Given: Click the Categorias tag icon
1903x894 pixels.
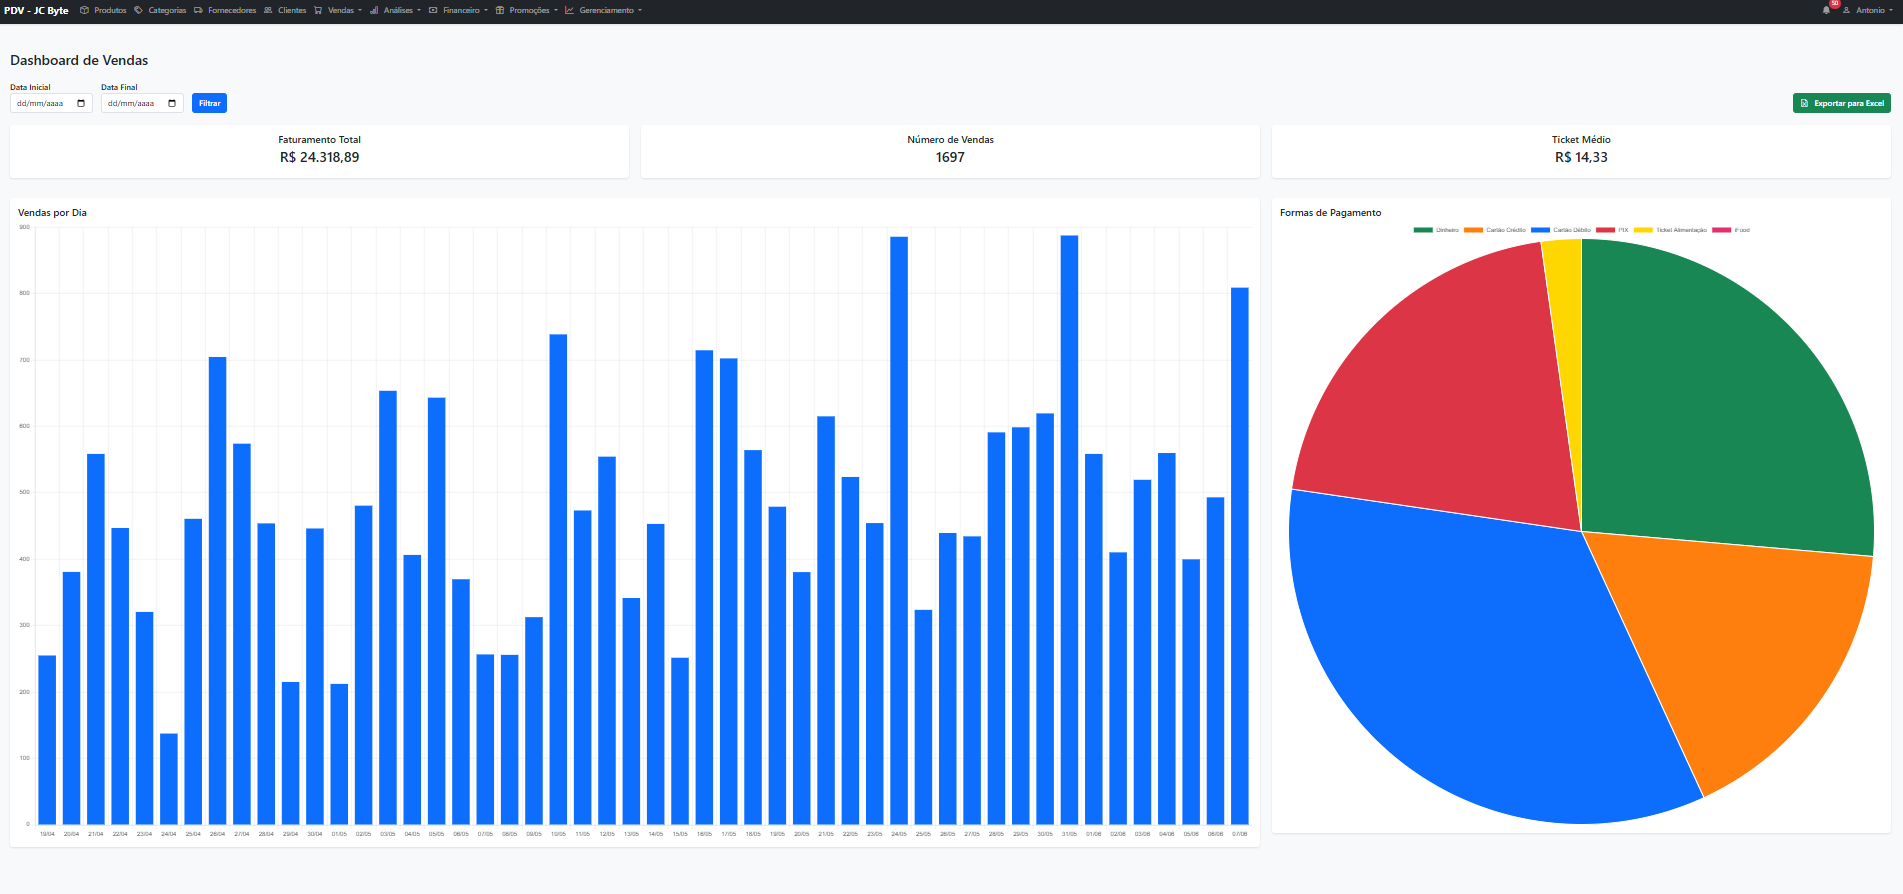Looking at the screenshot, I should click(139, 10).
